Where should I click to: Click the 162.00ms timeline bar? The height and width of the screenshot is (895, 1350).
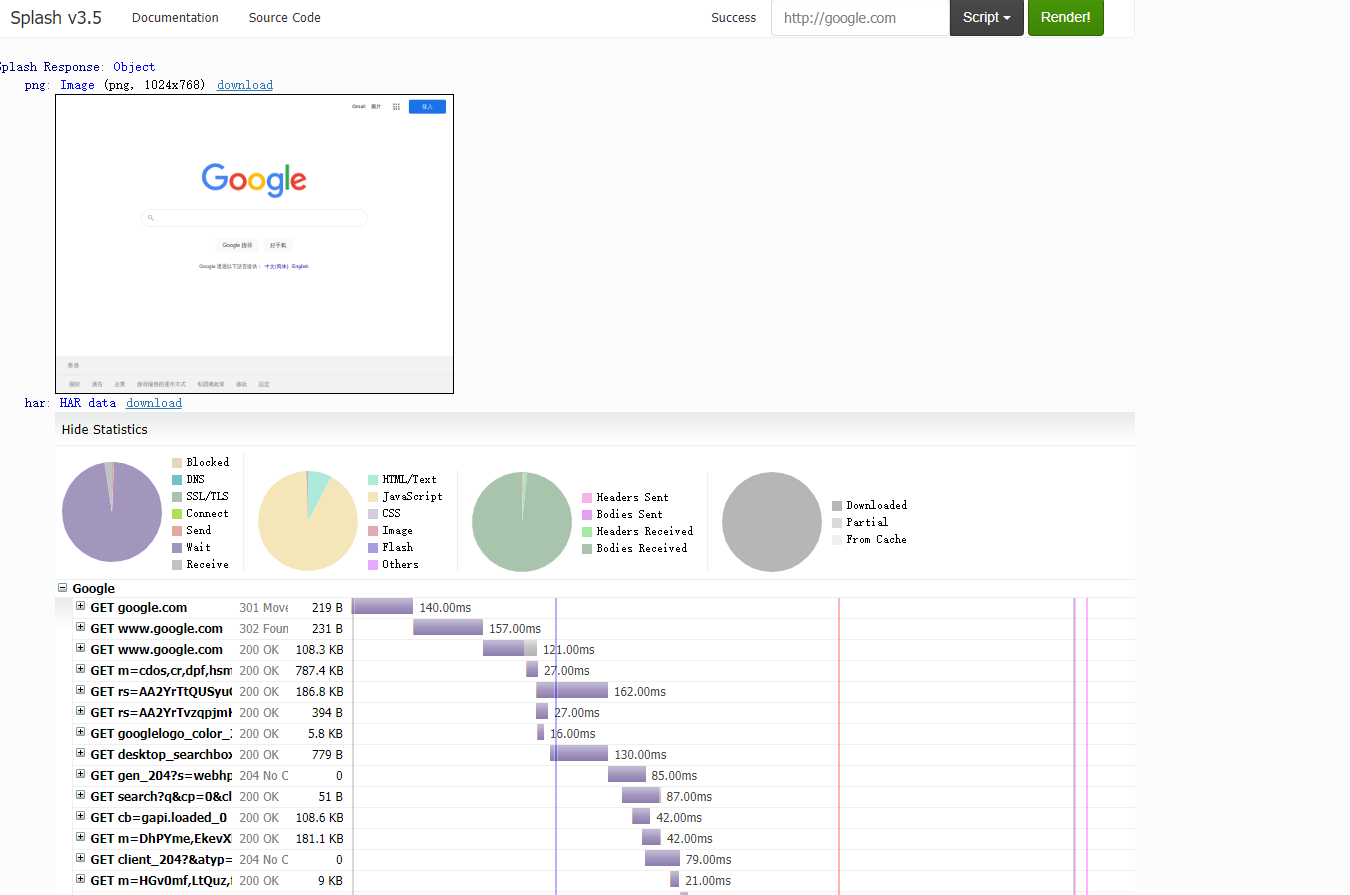coord(572,691)
